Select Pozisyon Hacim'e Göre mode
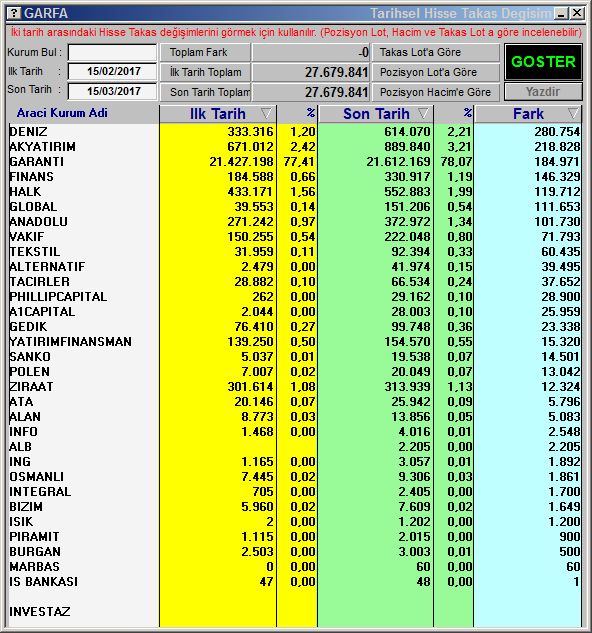This screenshot has height=633, width=592. click(x=435, y=92)
